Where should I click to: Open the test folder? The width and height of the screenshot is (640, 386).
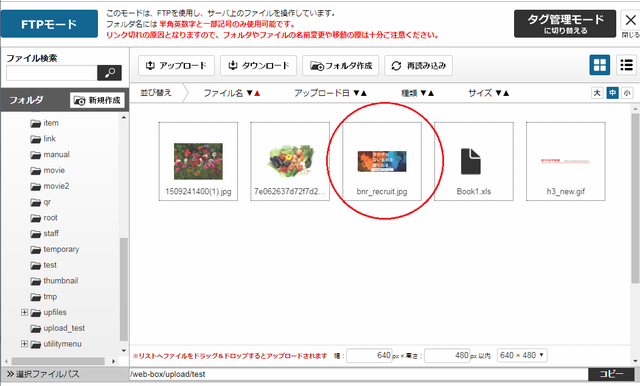44,266
